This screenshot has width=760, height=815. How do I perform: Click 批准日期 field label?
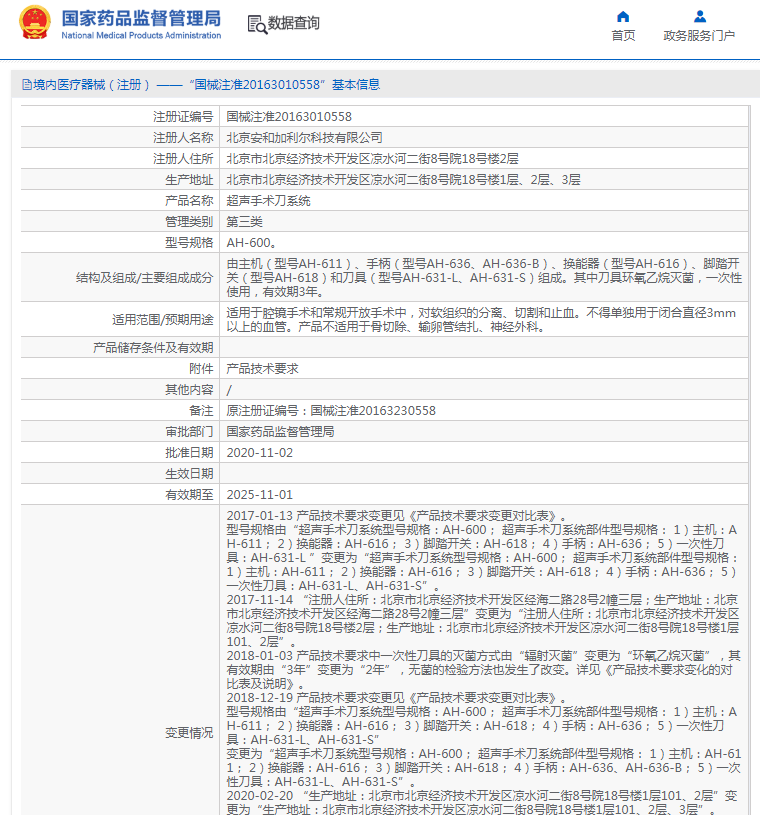click(x=189, y=453)
